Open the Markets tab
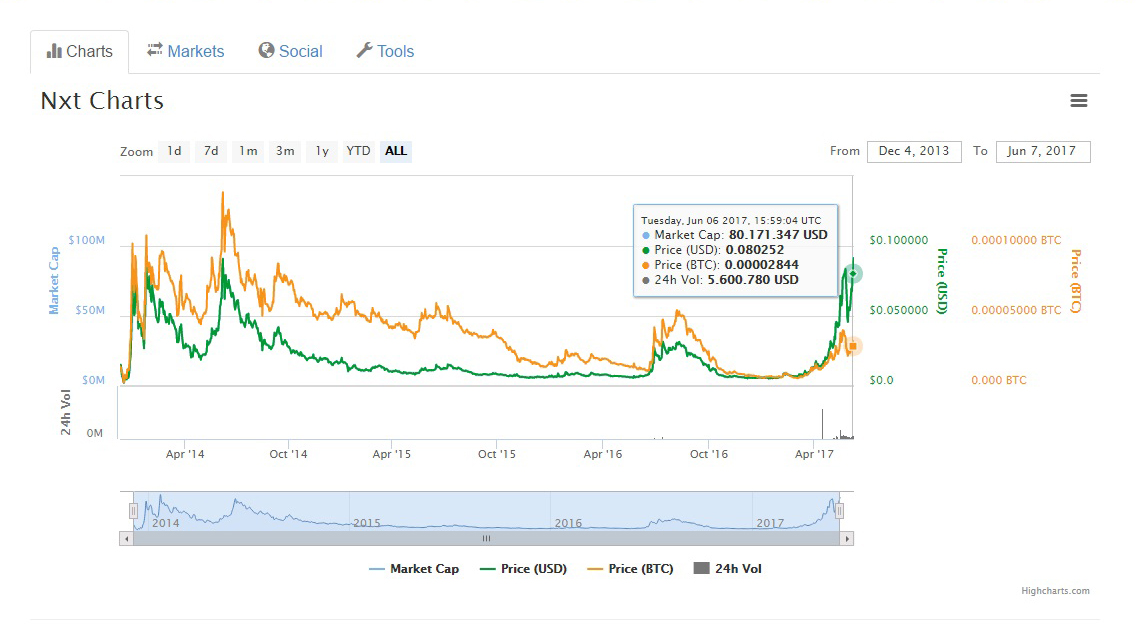Screen dimensions: 1144x624 pyautogui.click(x=185, y=51)
